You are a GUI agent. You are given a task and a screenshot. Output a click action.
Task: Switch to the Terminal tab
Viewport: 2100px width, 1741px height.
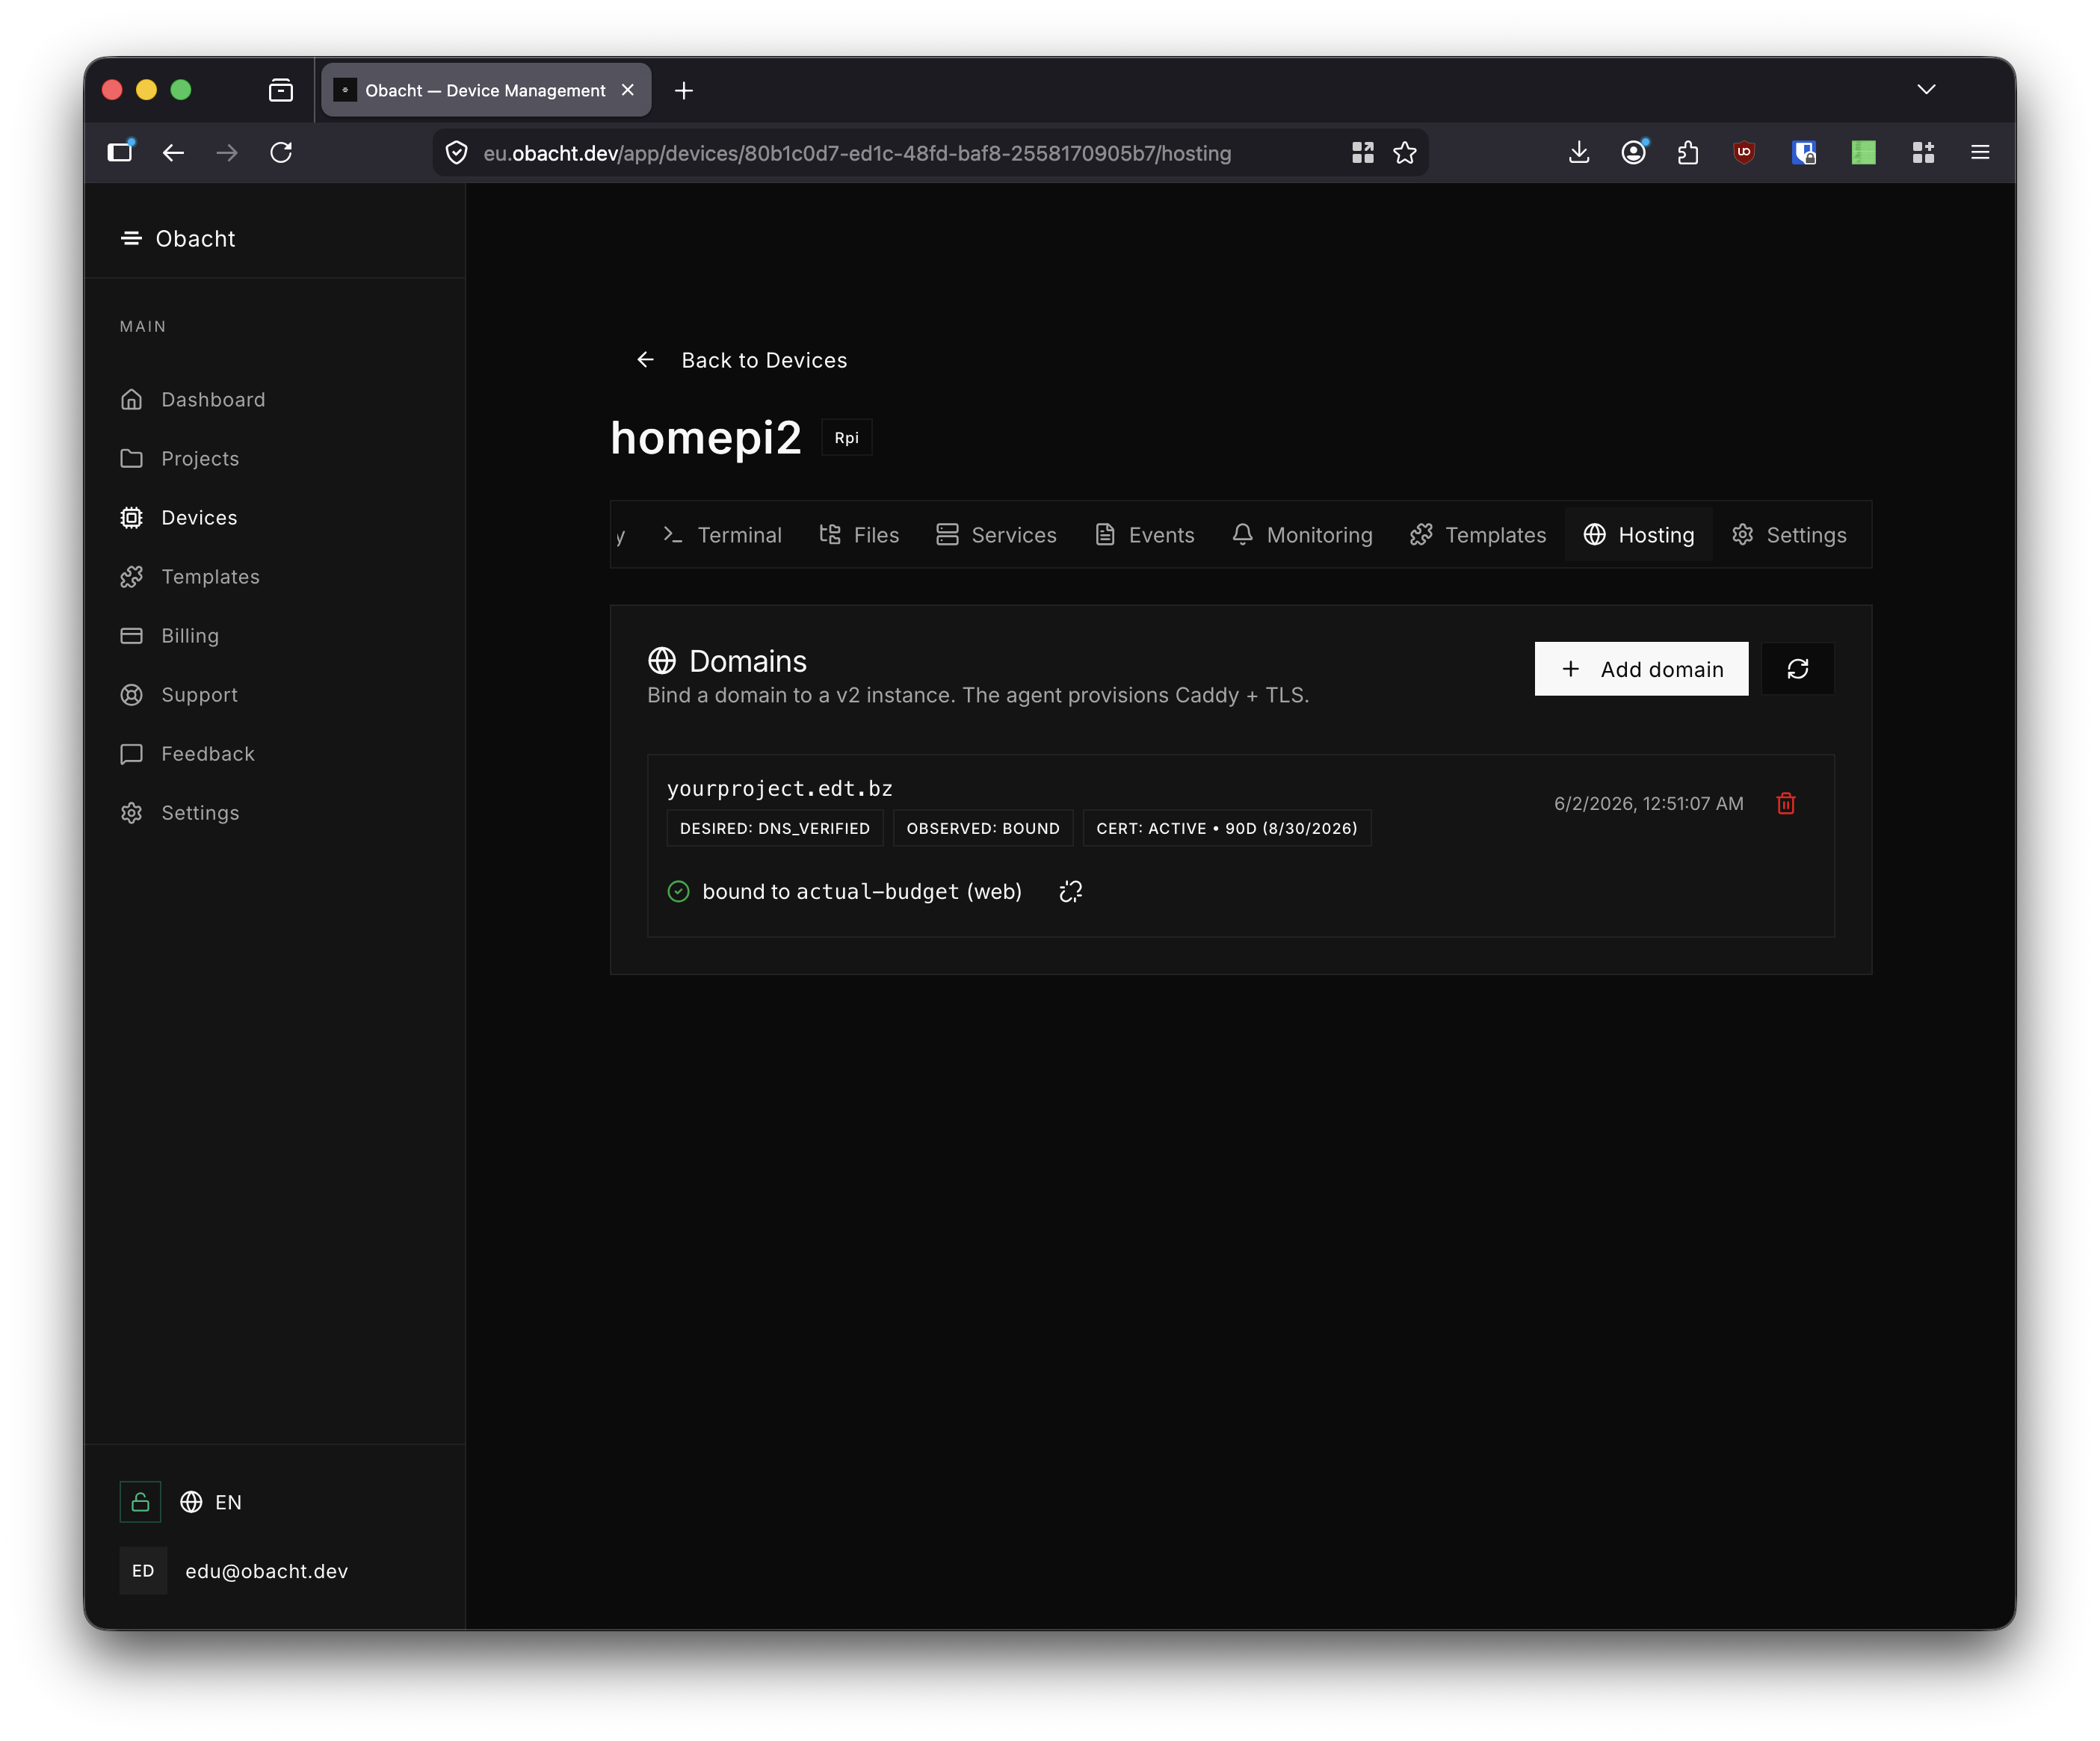tap(722, 535)
